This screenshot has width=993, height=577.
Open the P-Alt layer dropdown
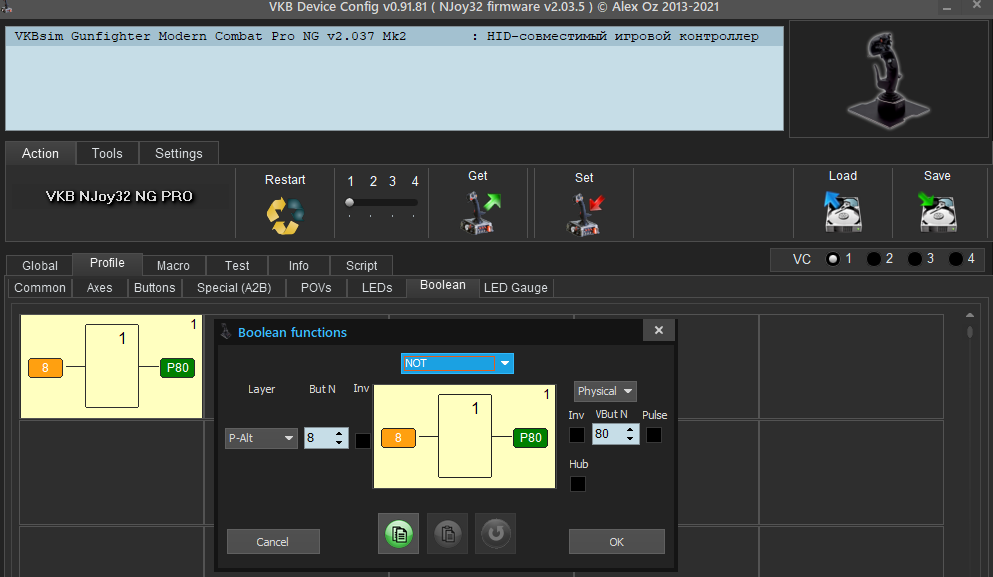coord(261,438)
